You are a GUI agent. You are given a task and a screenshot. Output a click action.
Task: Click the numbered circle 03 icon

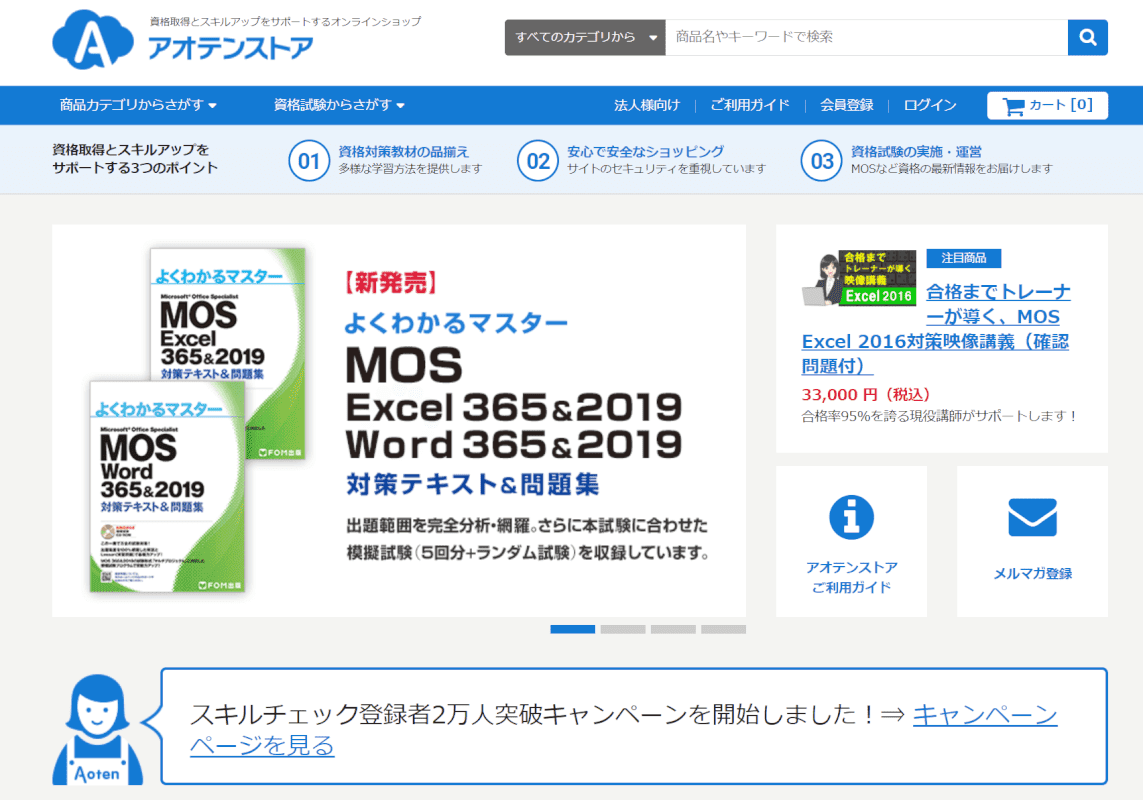coord(822,160)
